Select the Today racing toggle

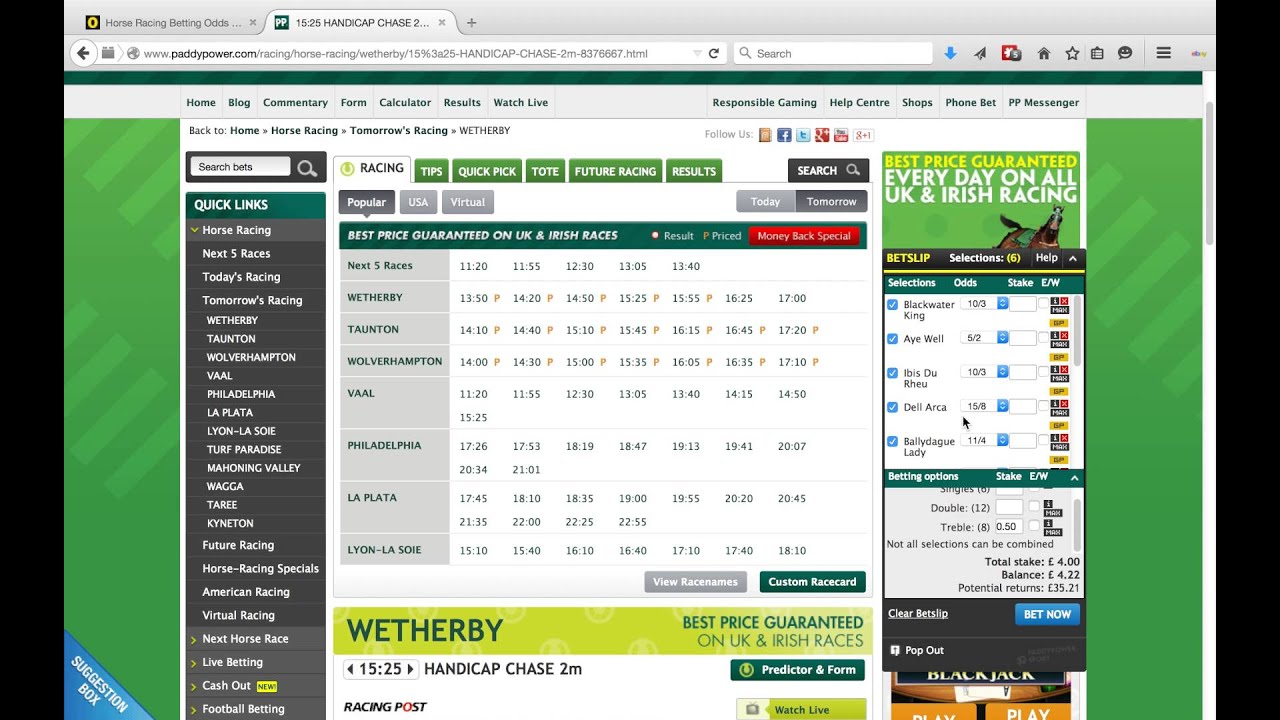pyautogui.click(x=765, y=201)
